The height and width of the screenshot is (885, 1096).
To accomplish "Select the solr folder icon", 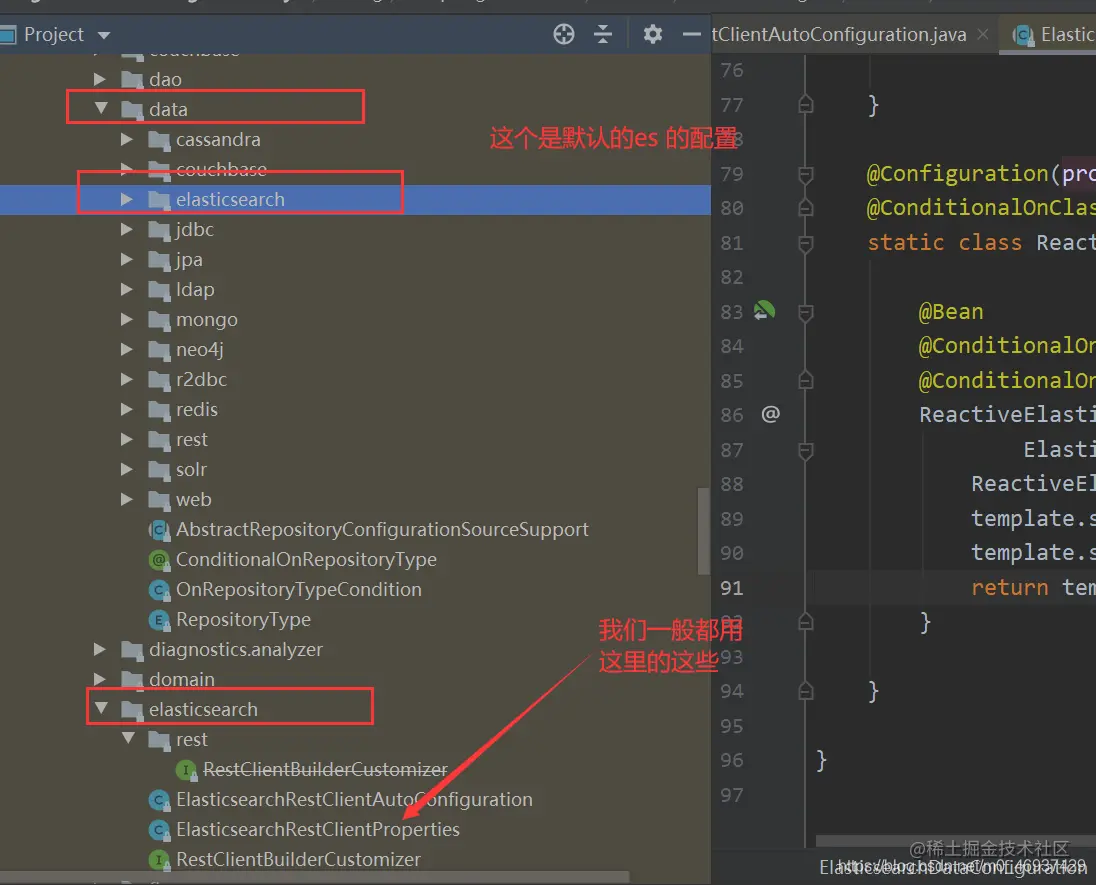I will (x=159, y=470).
